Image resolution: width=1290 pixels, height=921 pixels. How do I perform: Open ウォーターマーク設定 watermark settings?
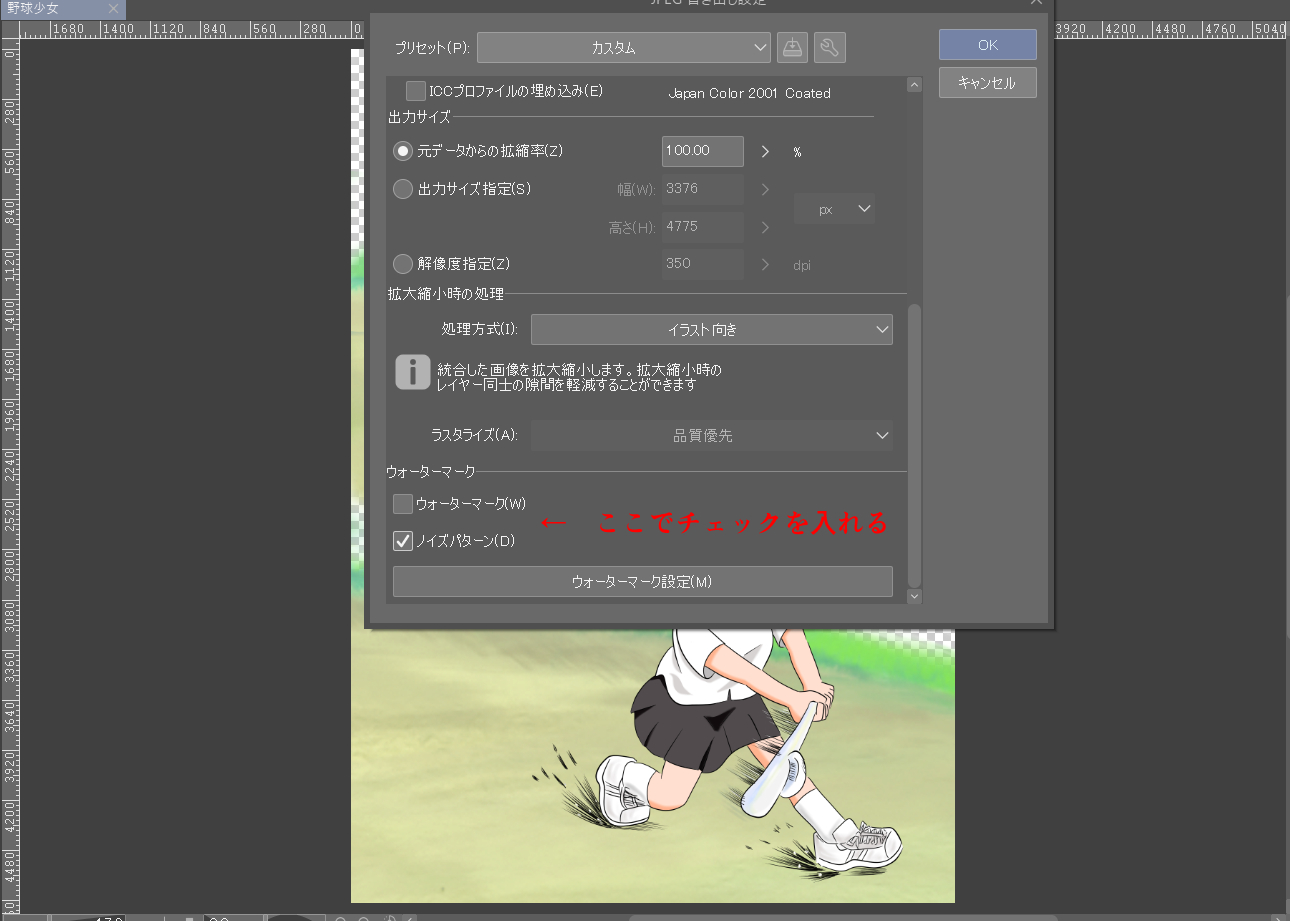pos(642,581)
